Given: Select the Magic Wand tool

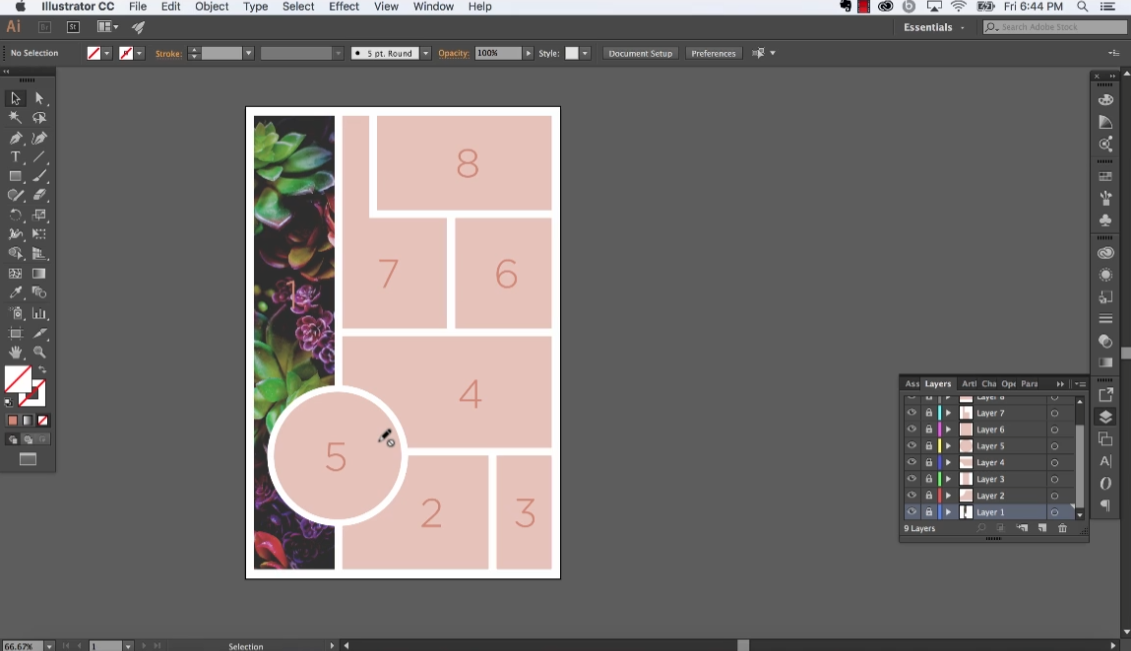Looking at the screenshot, I should (15, 118).
